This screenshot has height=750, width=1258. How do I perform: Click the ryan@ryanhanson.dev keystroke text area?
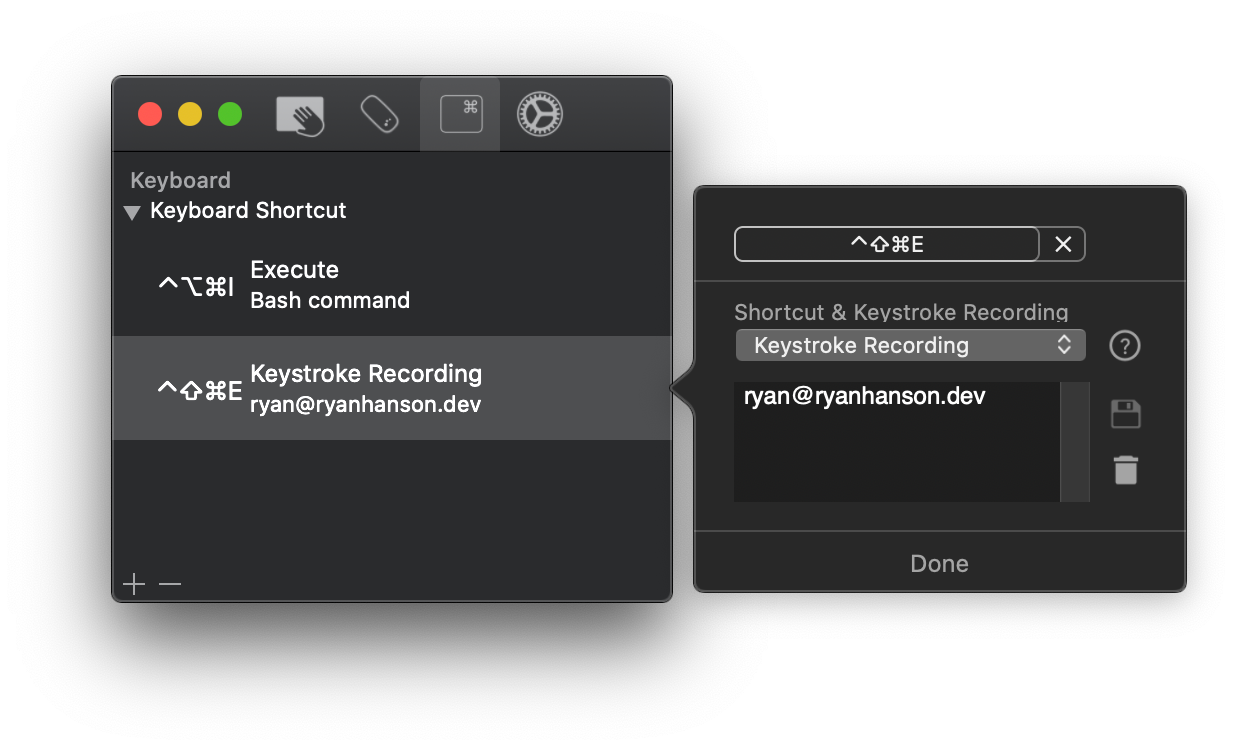[x=897, y=440]
